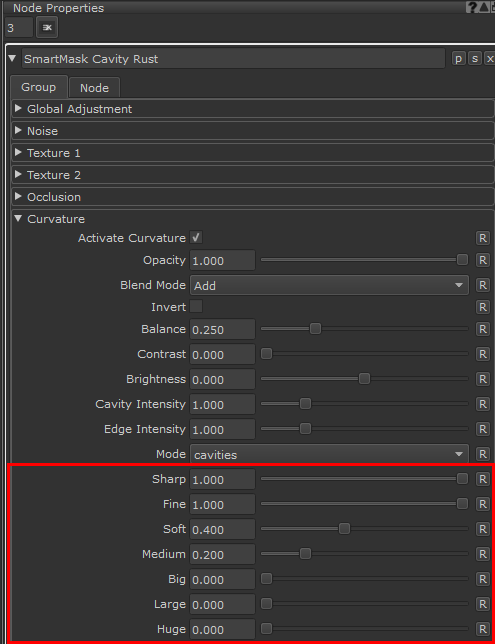Collapse the SmartMask Cavity Rust node arrow
The width and height of the screenshot is (495, 644).
12,58
